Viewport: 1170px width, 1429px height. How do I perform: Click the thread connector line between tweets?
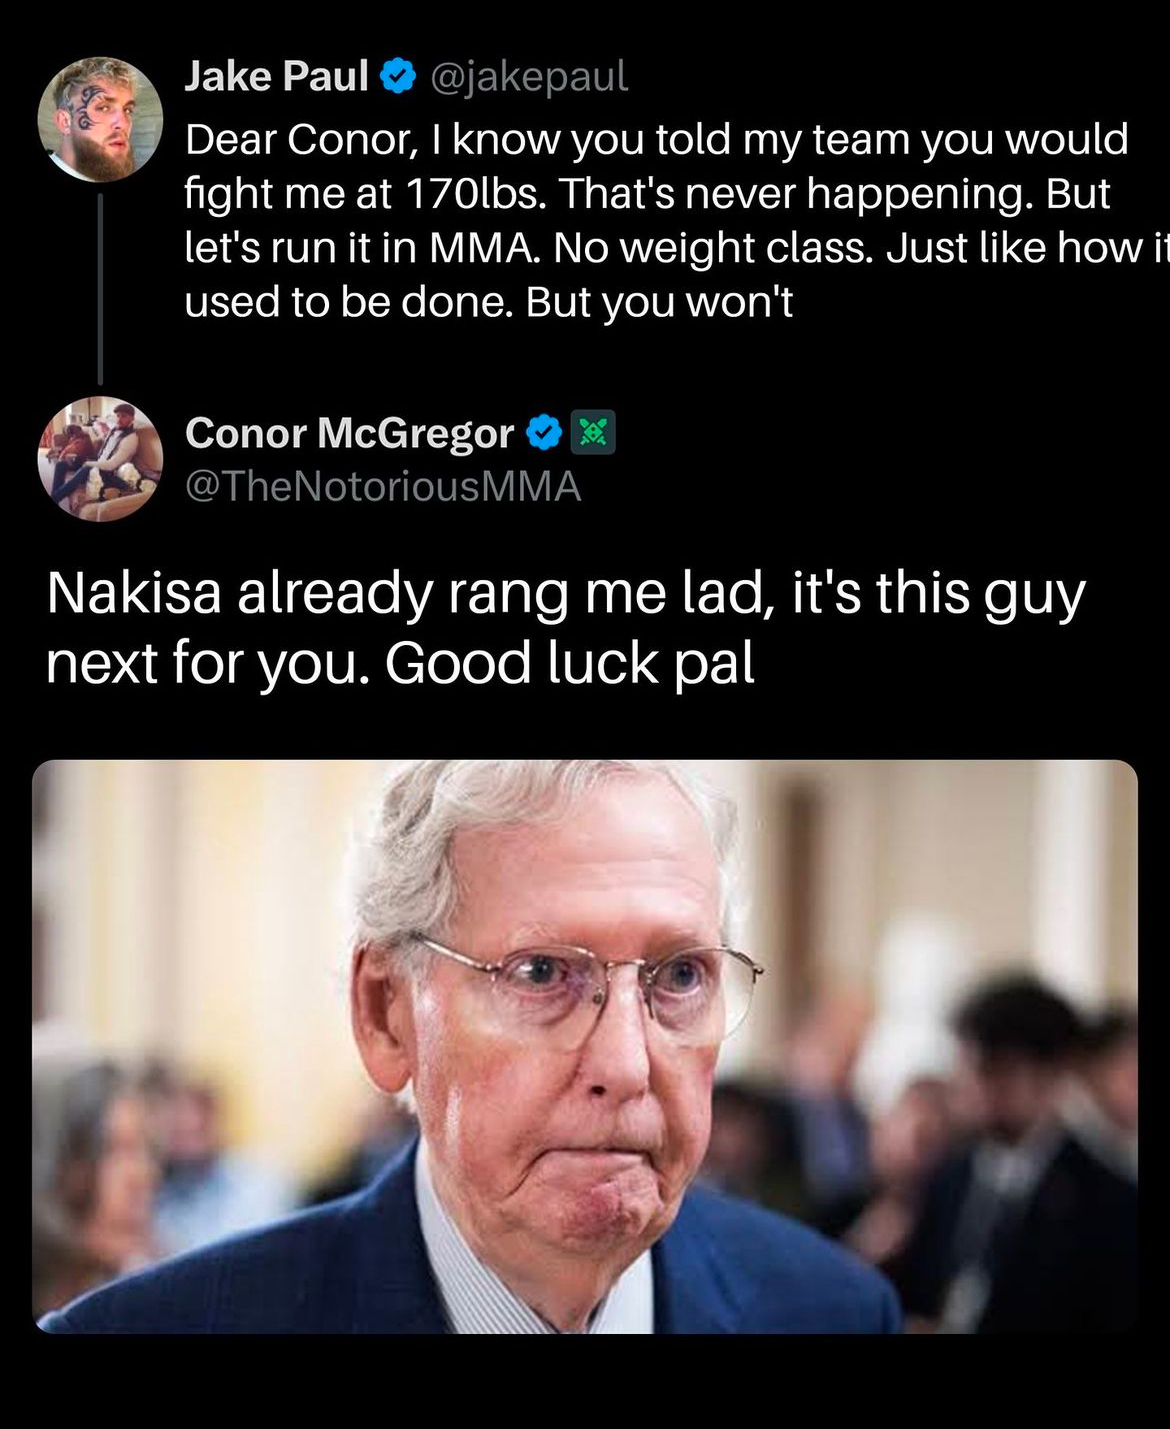[100, 289]
